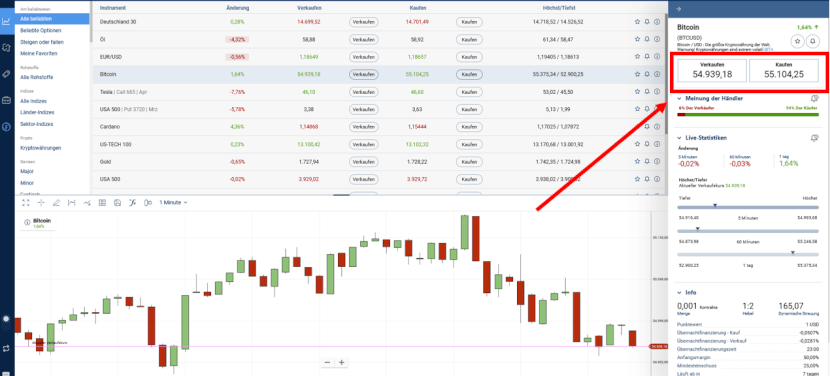This screenshot has height=376, width=830.
Task: Click large Kaufen 55.104,25 box
Action: coord(783,70)
